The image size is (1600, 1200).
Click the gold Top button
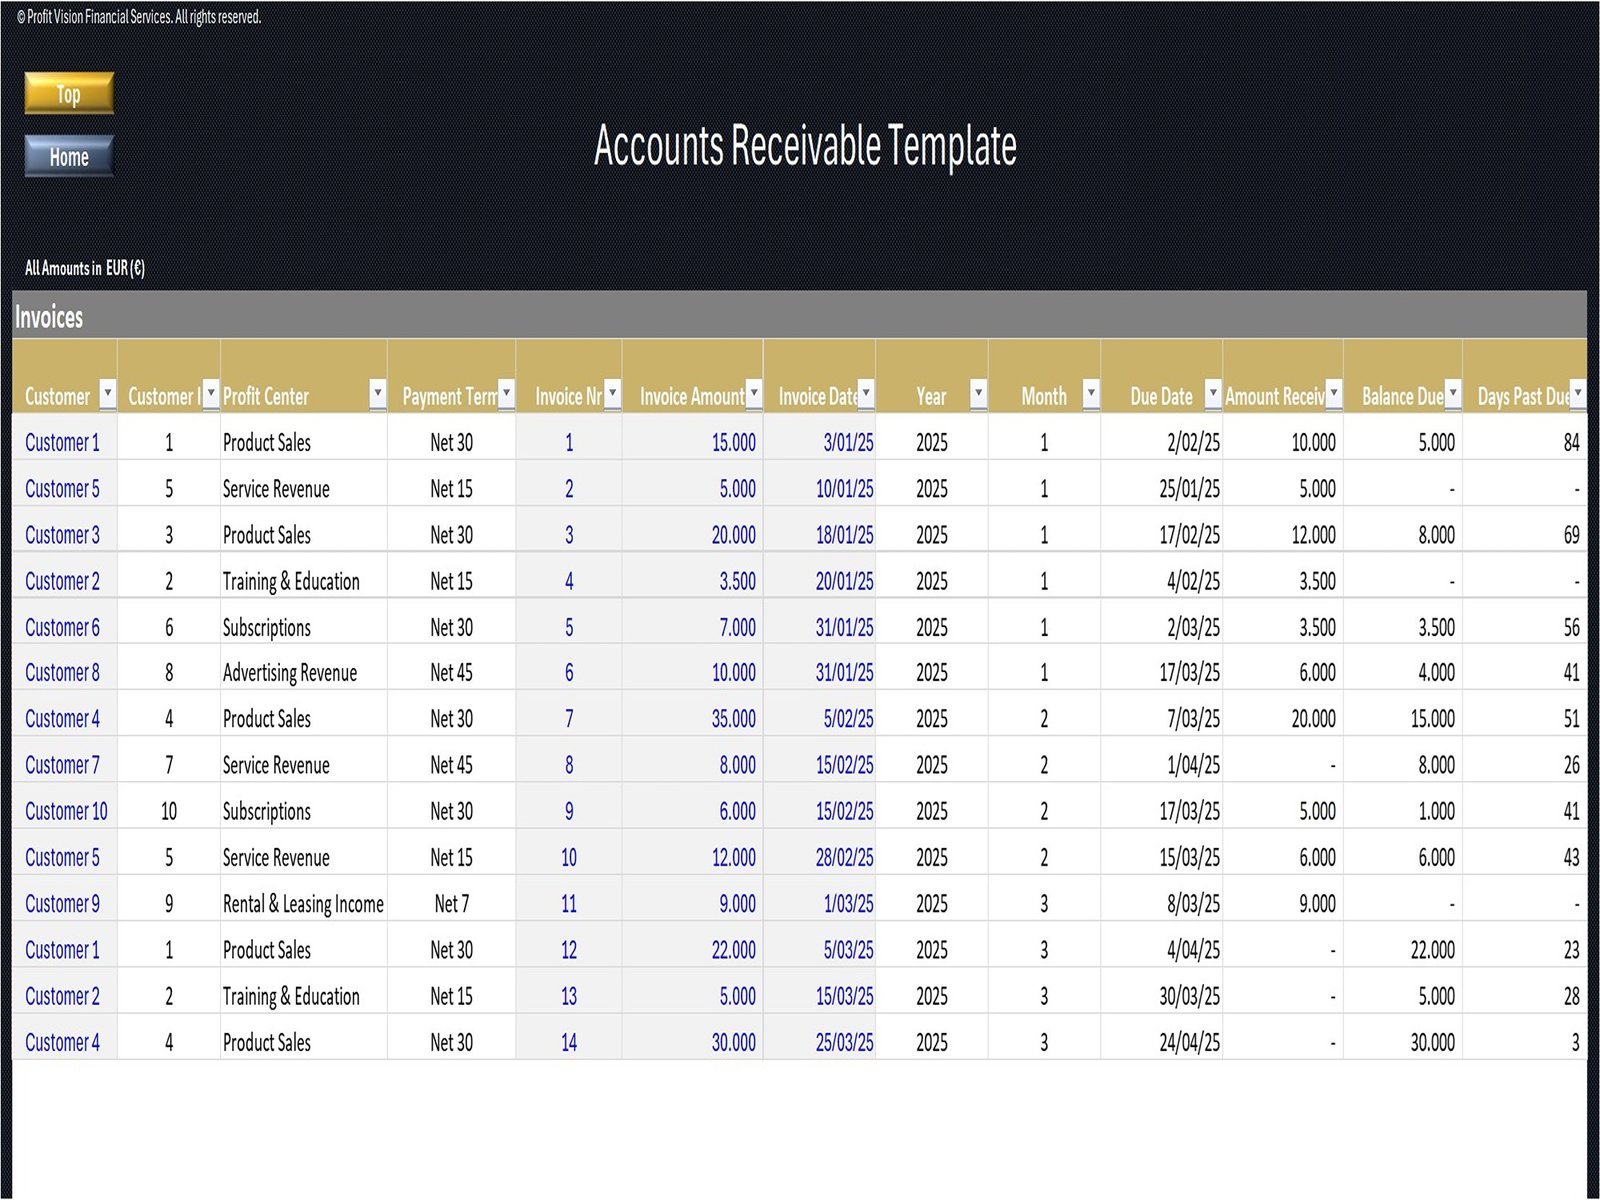(x=68, y=94)
